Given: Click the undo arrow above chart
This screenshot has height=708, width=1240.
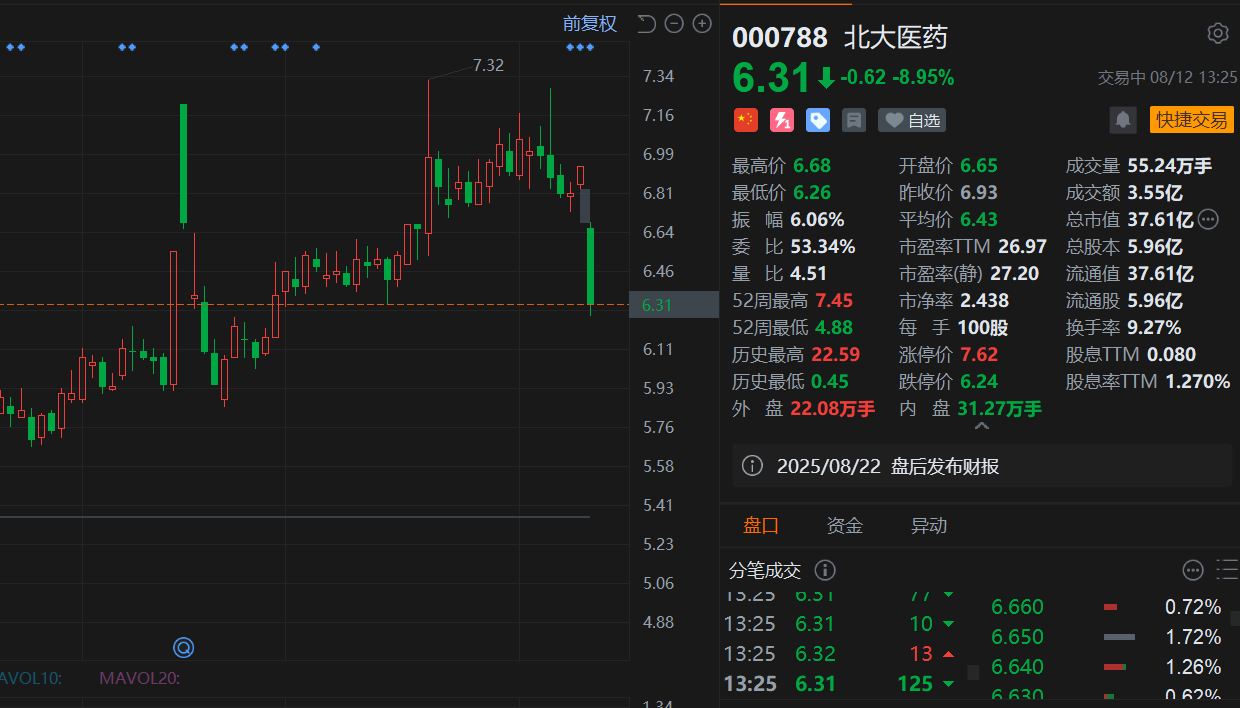Looking at the screenshot, I should tap(646, 23).
